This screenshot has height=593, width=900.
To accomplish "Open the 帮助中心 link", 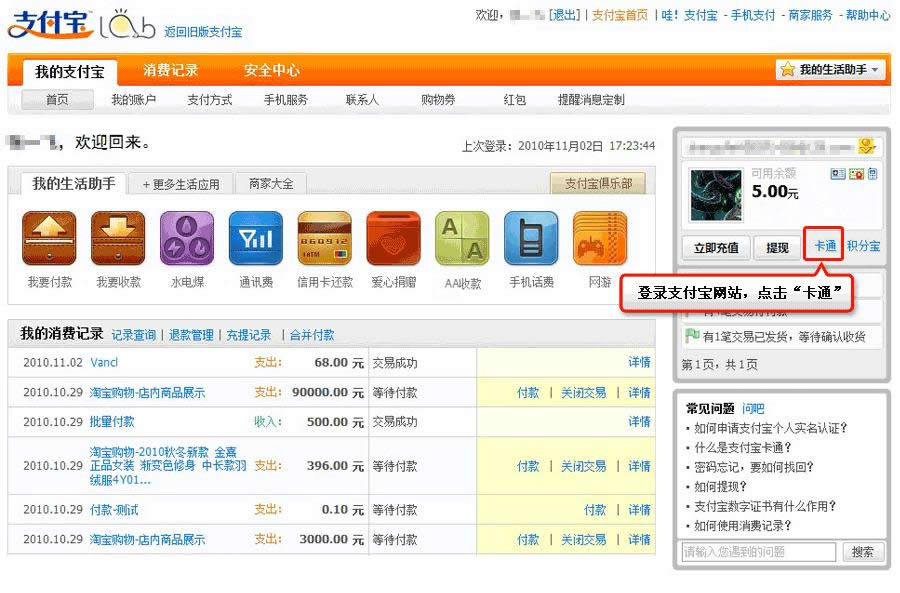I will pos(868,15).
